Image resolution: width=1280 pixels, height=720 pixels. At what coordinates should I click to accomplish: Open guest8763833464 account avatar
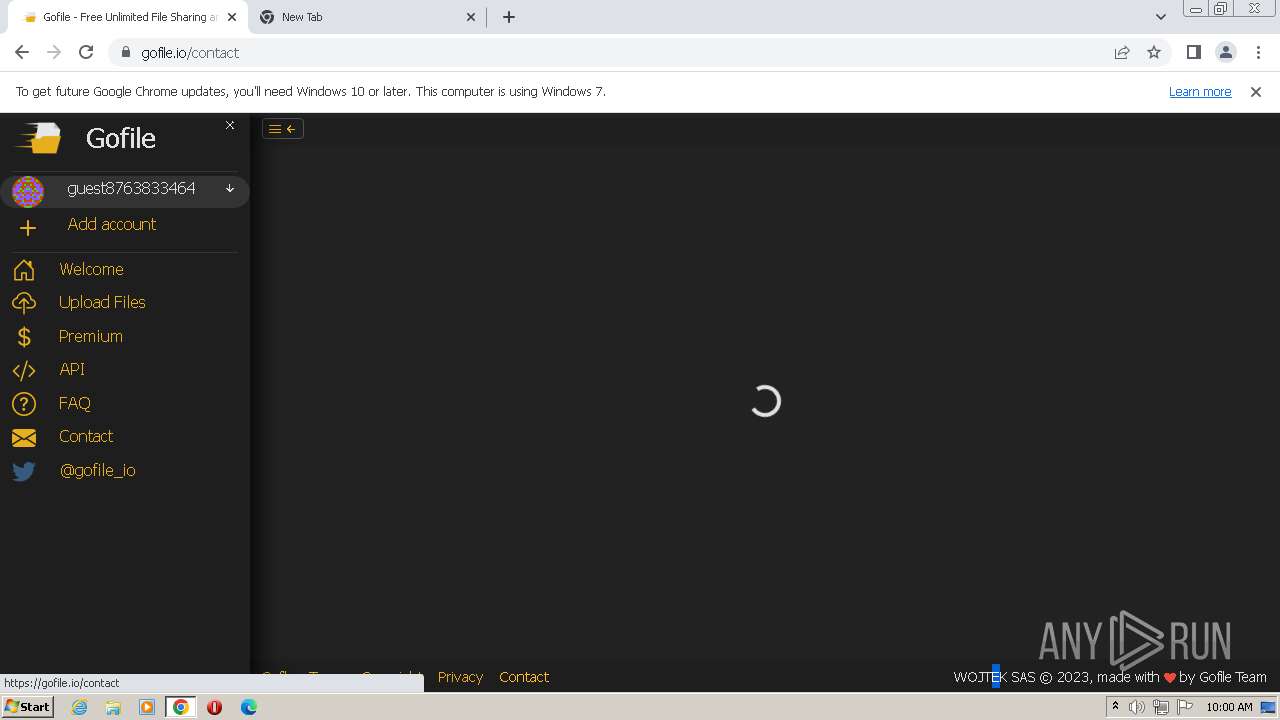tap(28, 191)
